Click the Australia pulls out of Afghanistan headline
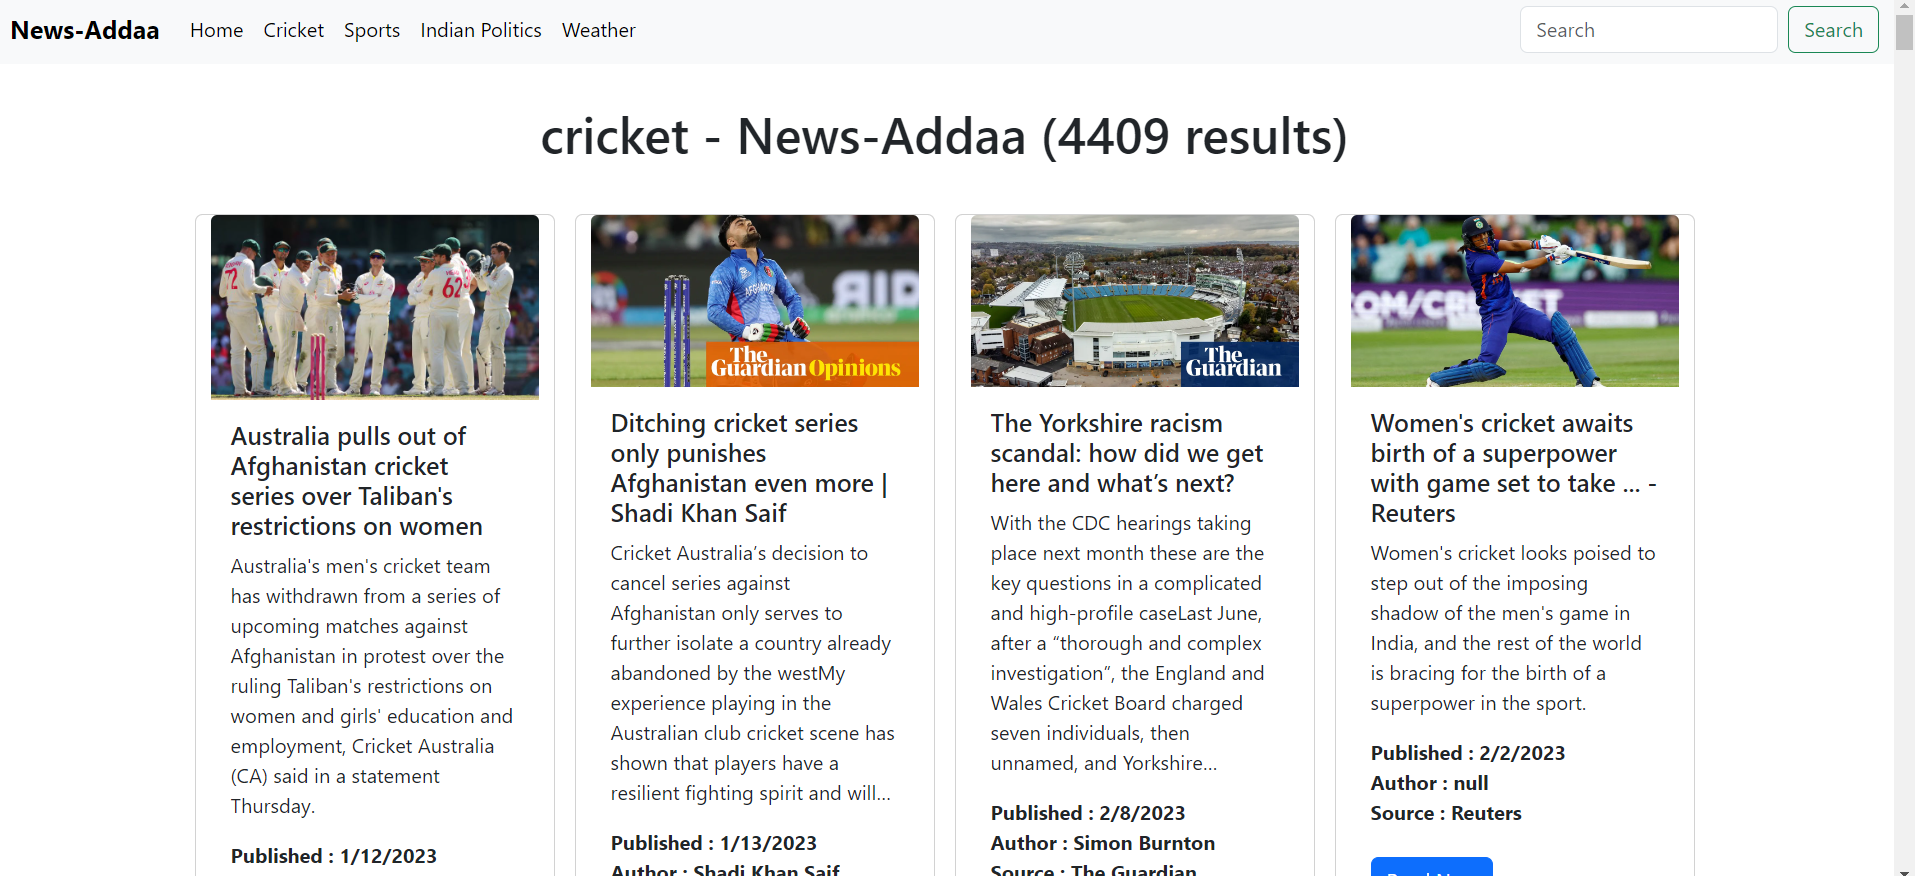The image size is (1915, 876). pos(357,481)
